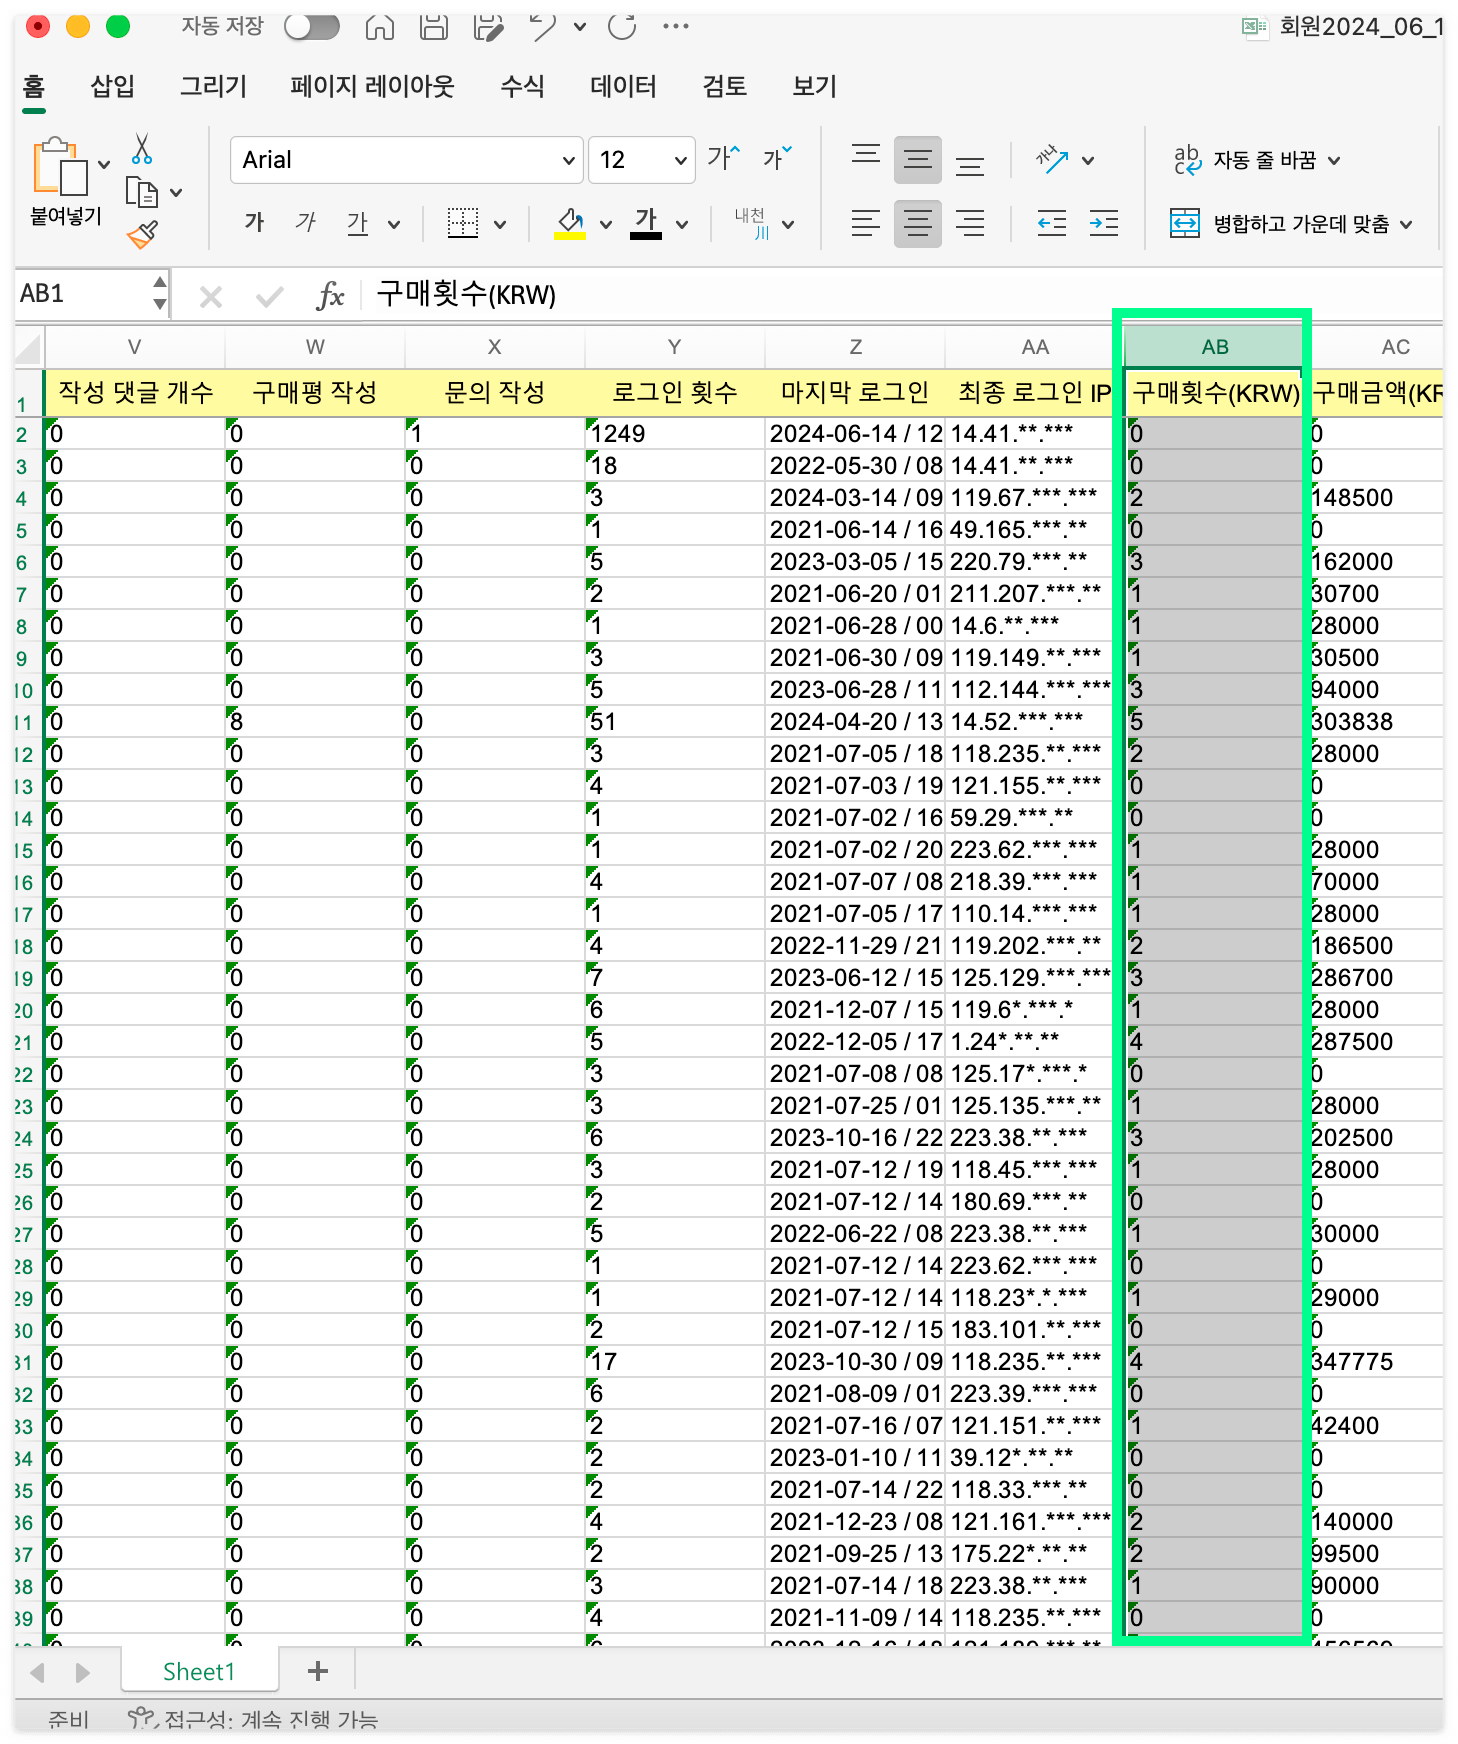1458x1744 pixels.
Task: Click the 붙여넣기 paste clipboard icon
Action: click(60, 166)
